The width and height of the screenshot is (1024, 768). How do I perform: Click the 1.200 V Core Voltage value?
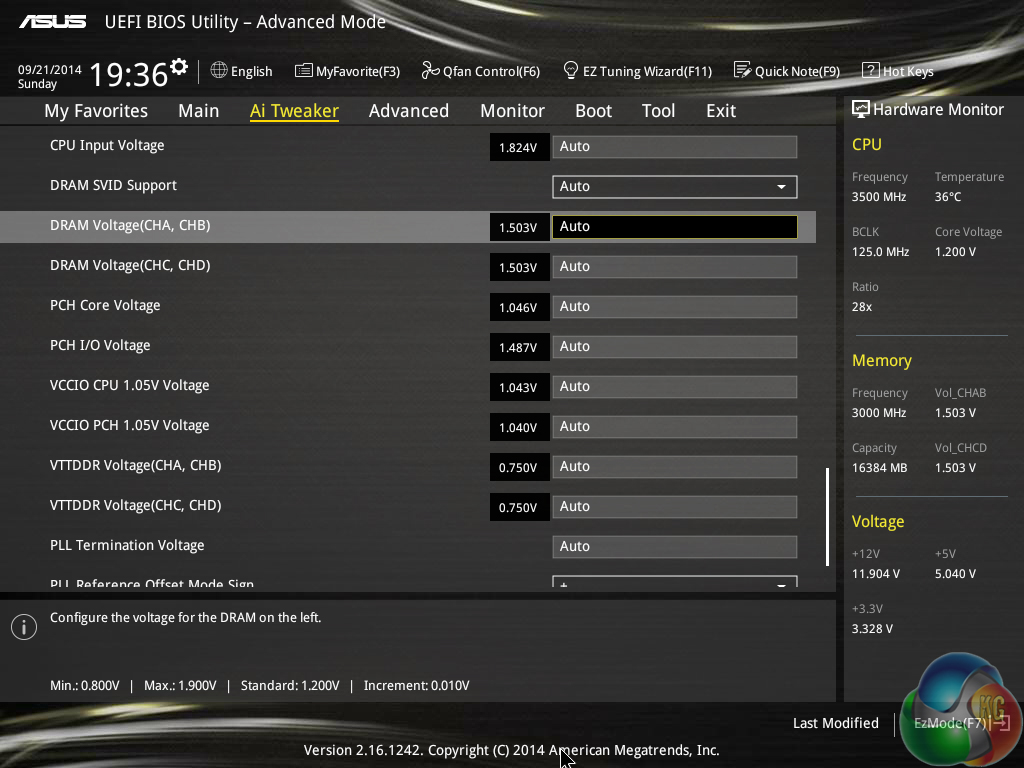(x=955, y=251)
